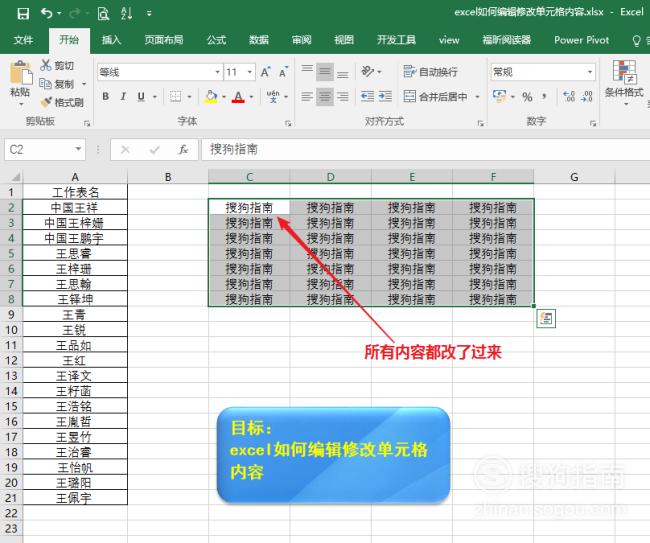
Task: Switch to the Formulas (公式) tab
Action: point(216,40)
